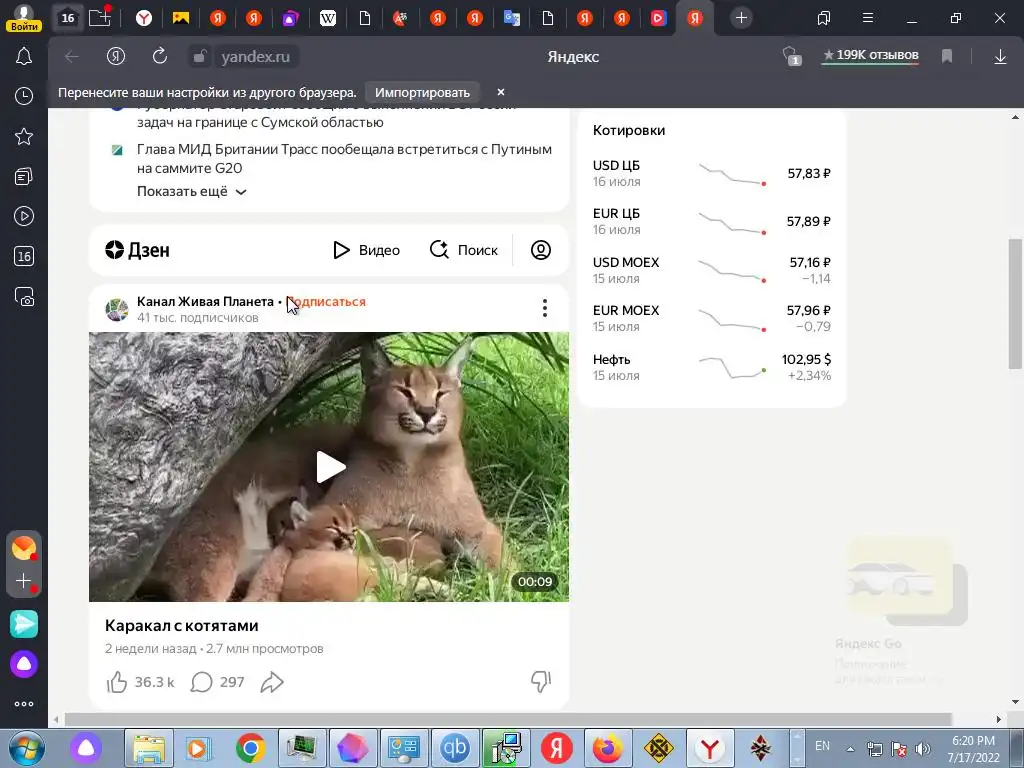Open browsing history clock icon in sidebar
The height and width of the screenshot is (768, 1024).
[x=24, y=96]
